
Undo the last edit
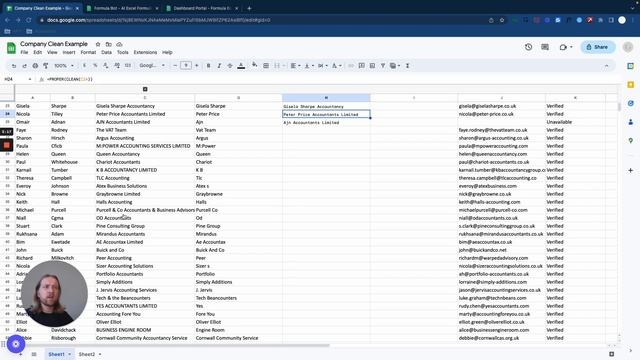tap(14, 66)
